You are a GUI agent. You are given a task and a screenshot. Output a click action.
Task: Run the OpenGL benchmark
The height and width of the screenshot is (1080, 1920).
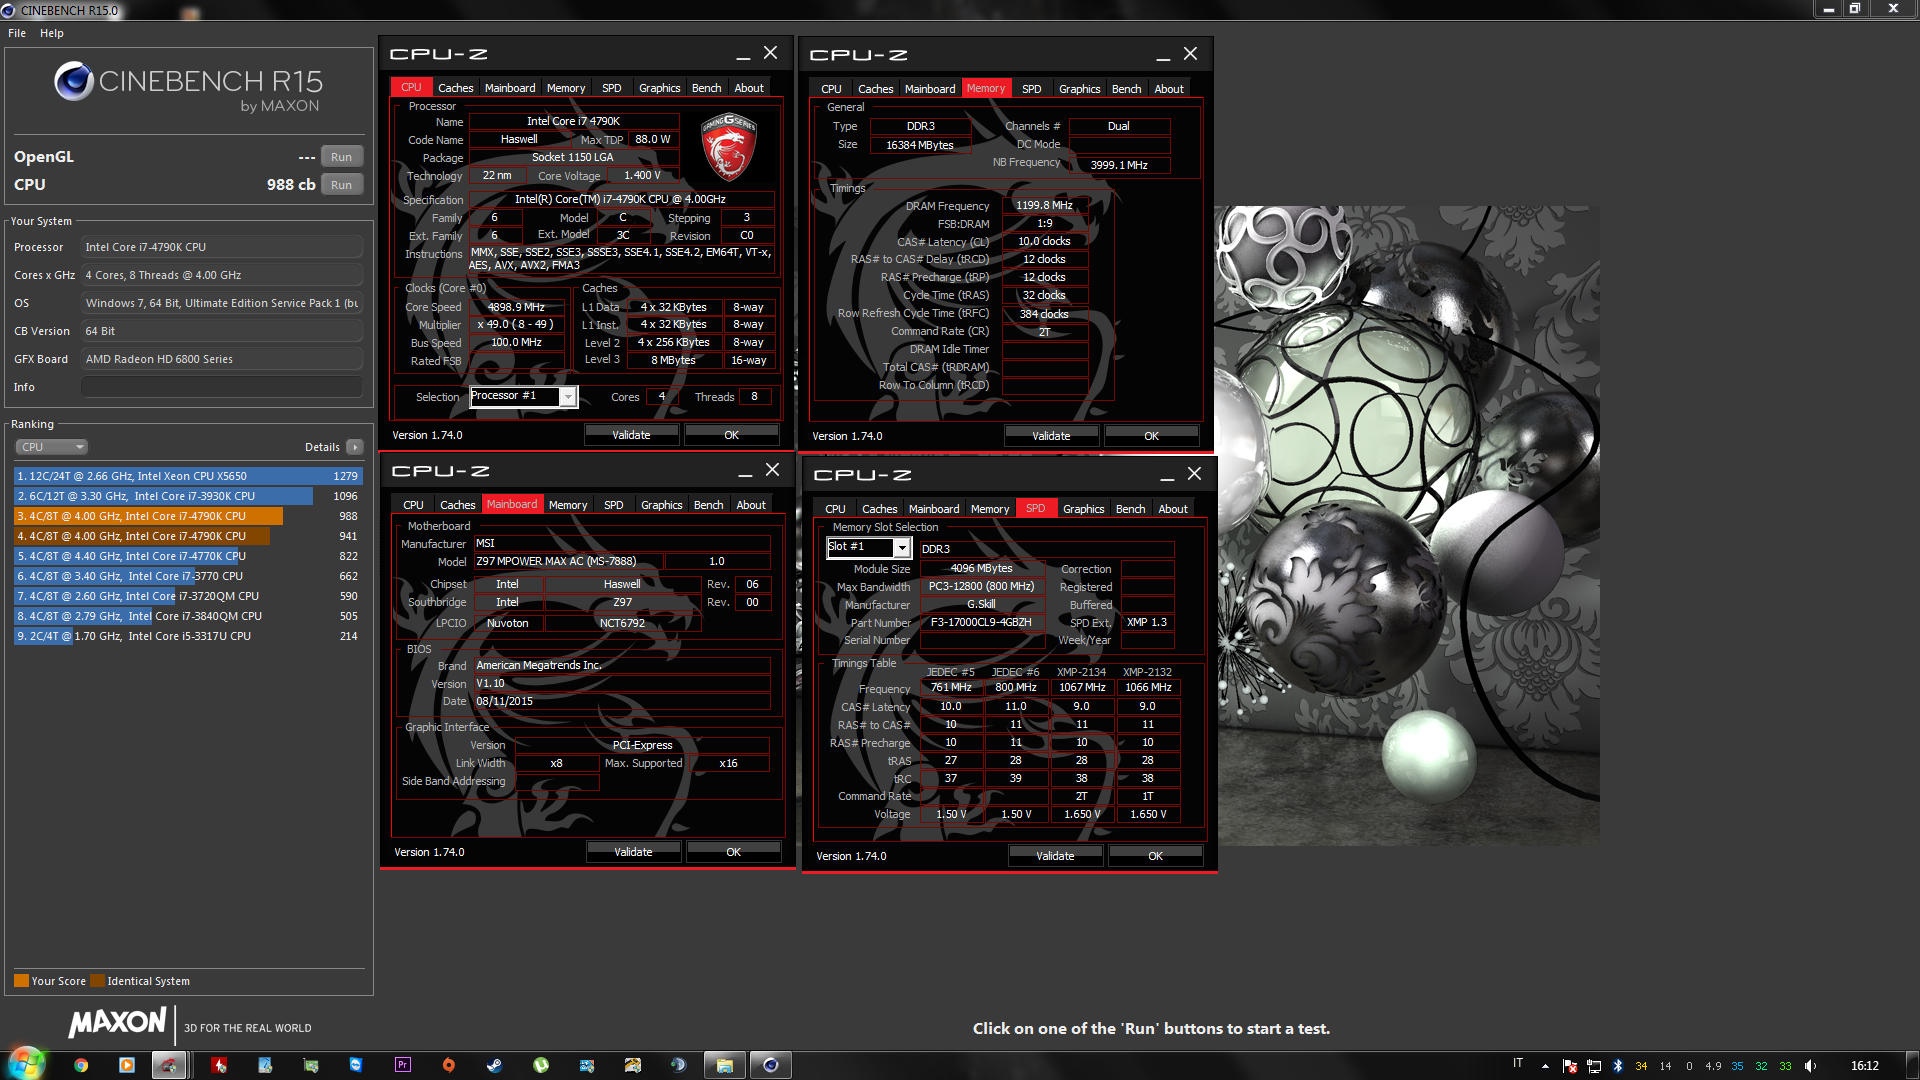click(x=341, y=157)
